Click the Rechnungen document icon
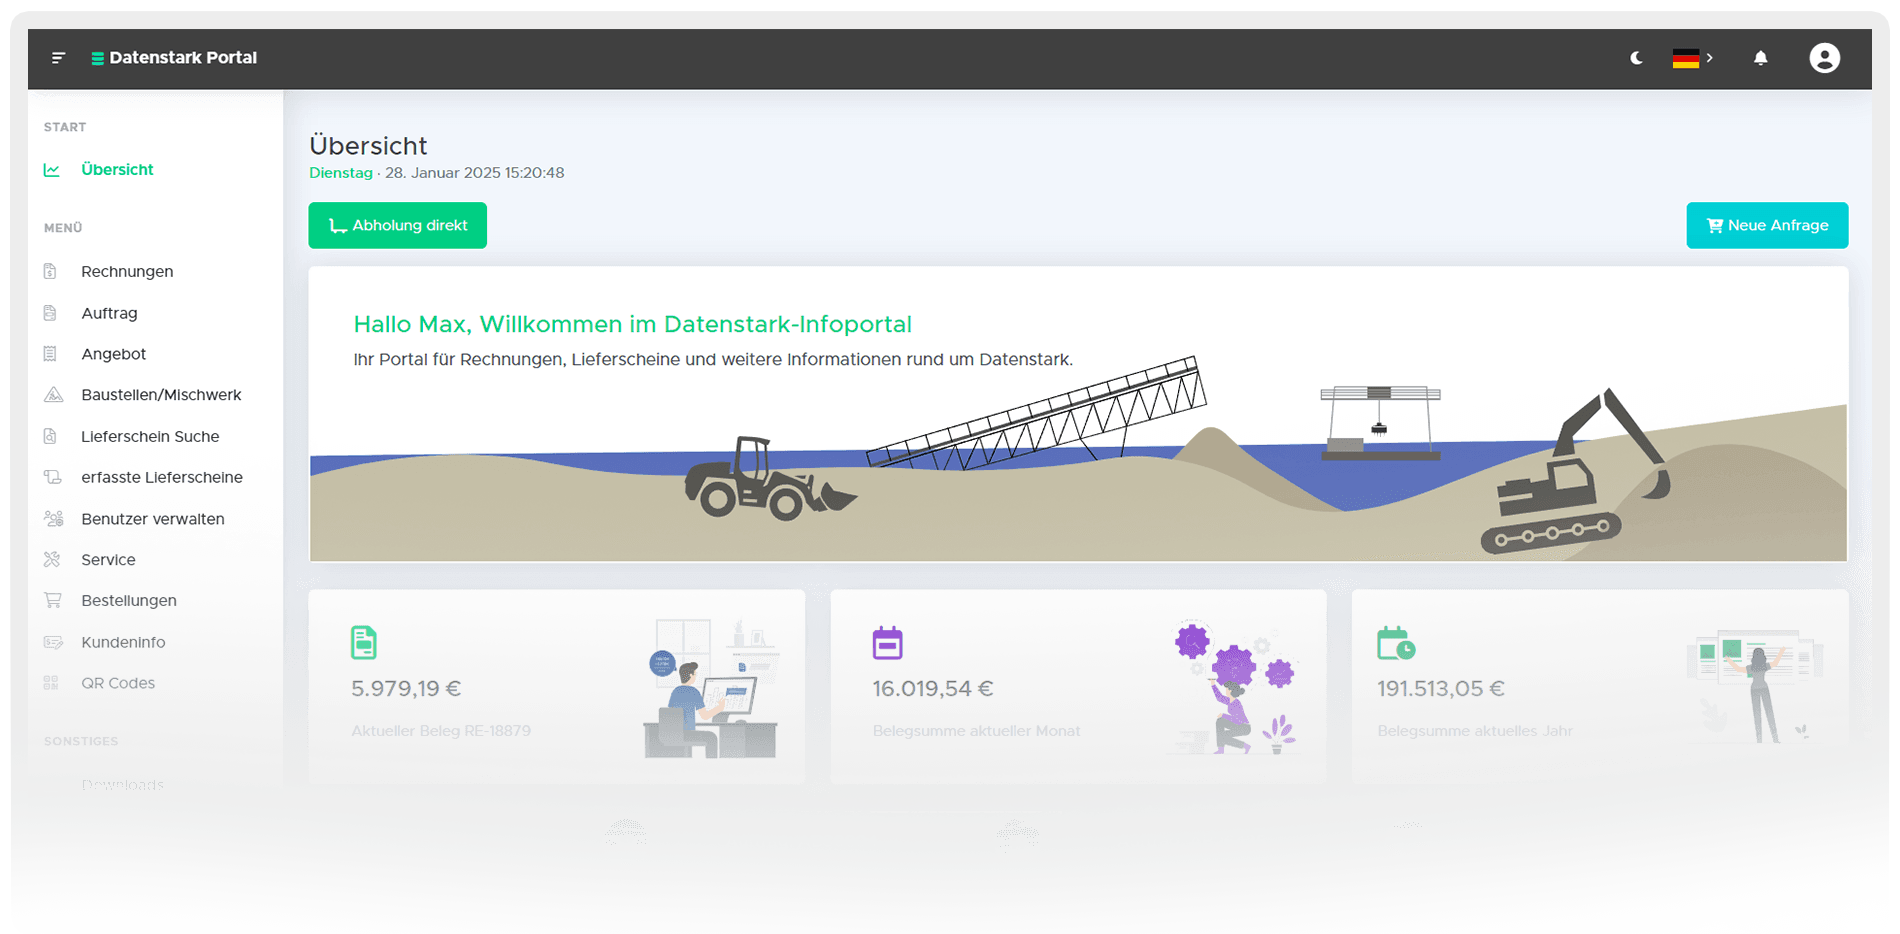Screen dimensions: 1900x934 click(x=50, y=271)
